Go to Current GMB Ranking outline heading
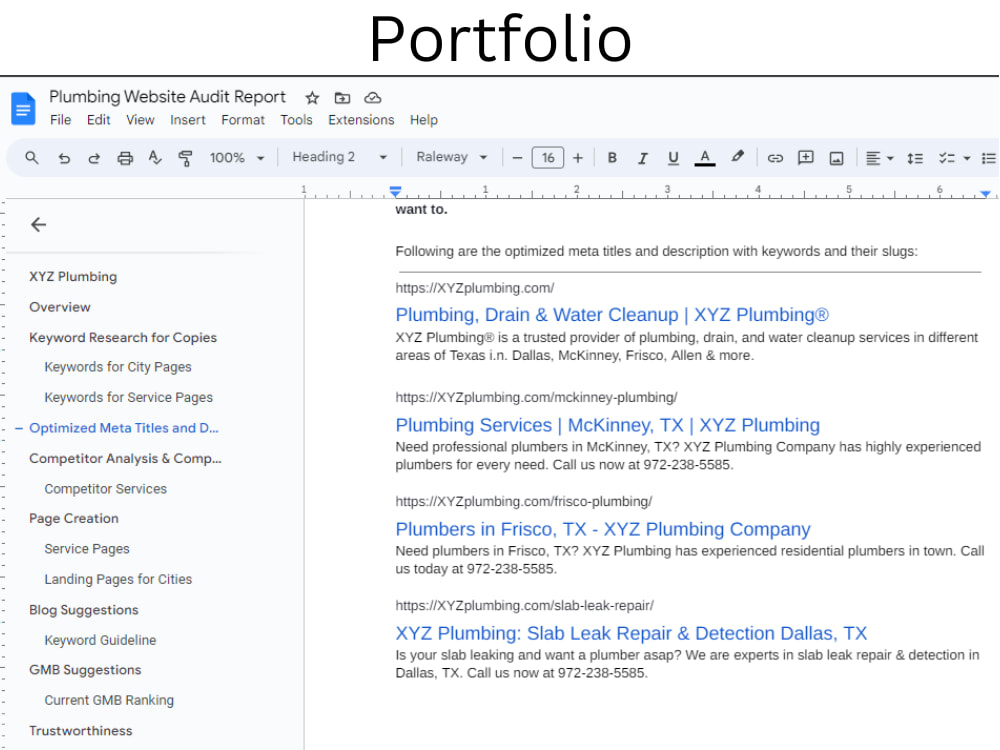This screenshot has width=1000, height=750. pyautogui.click(x=108, y=700)
